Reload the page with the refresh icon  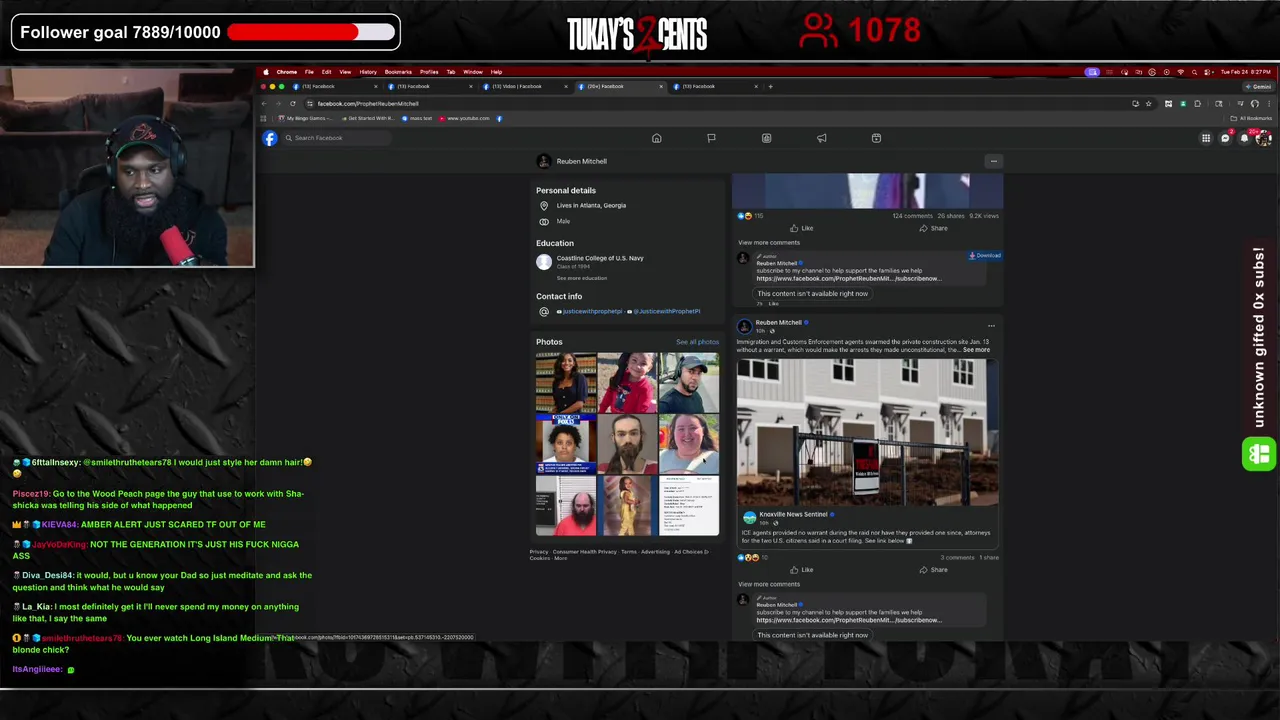[x=293, y=104]
